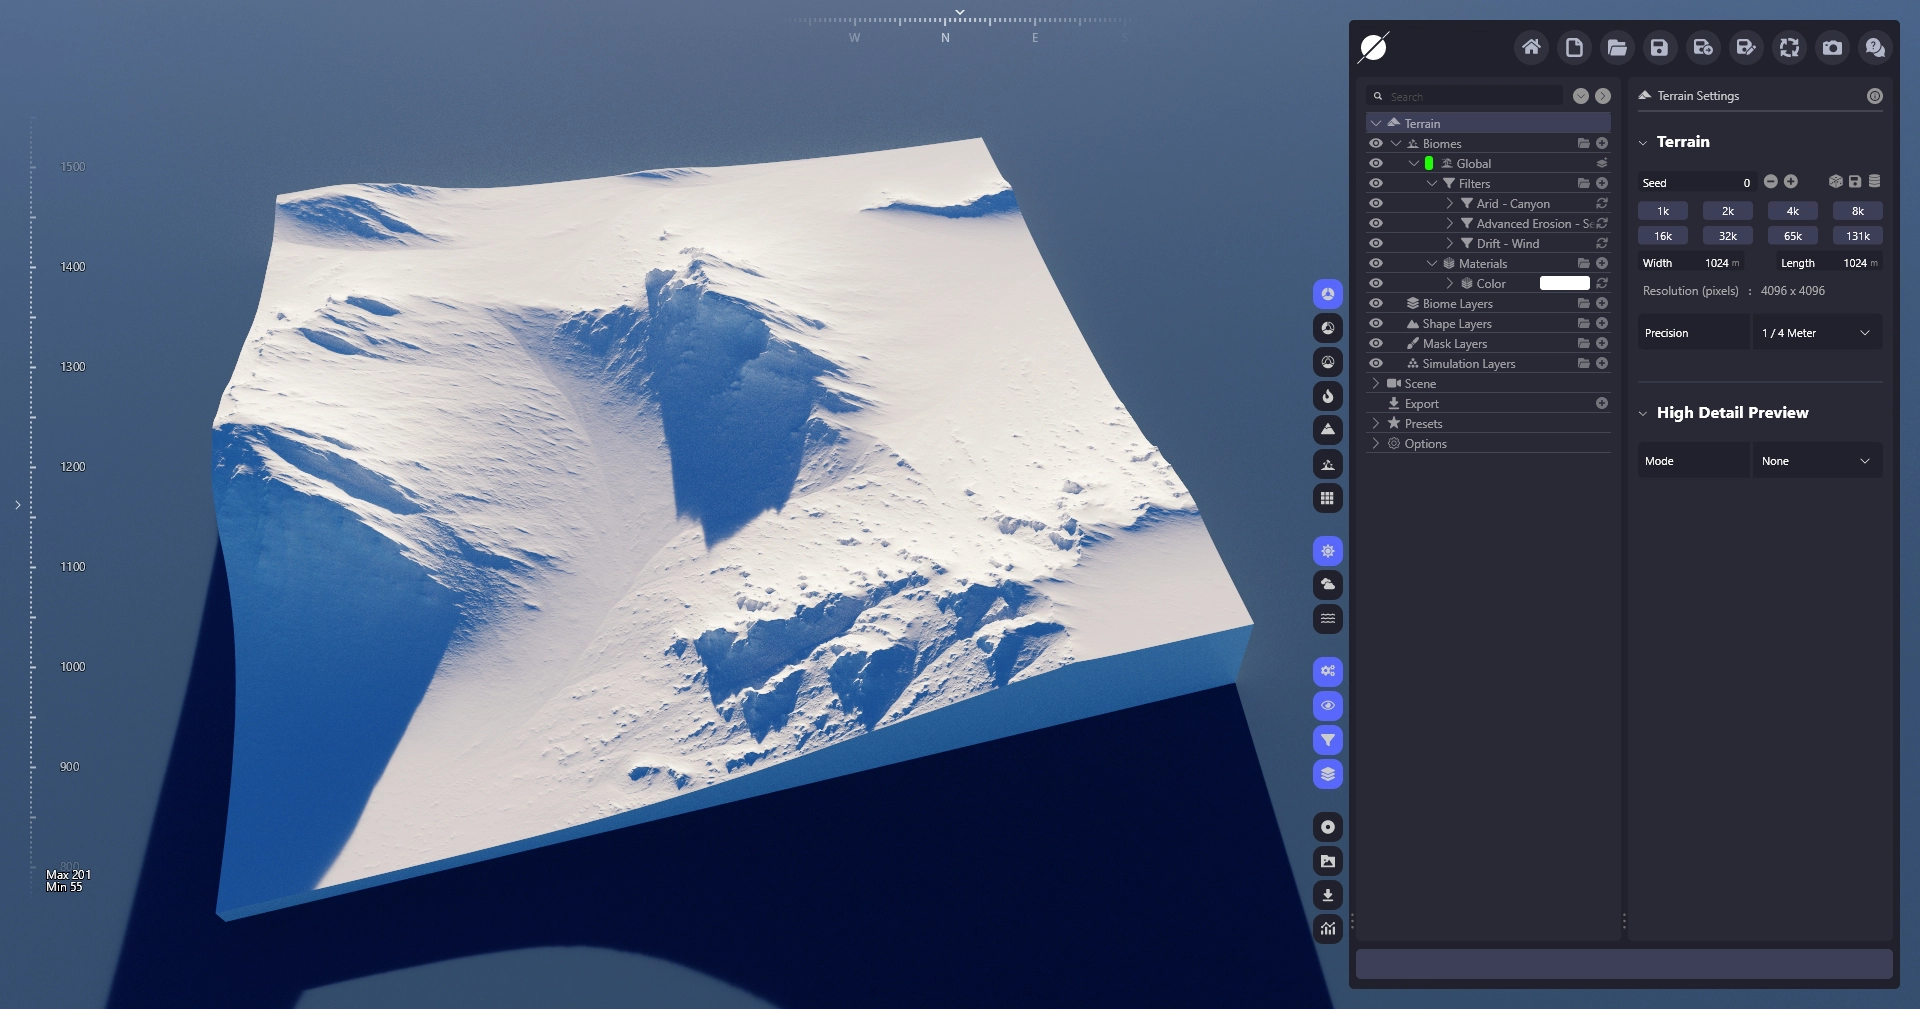Click the chart statistics icon in viewport sidebar
1920x1009 pixels.
pos(1328,929)
